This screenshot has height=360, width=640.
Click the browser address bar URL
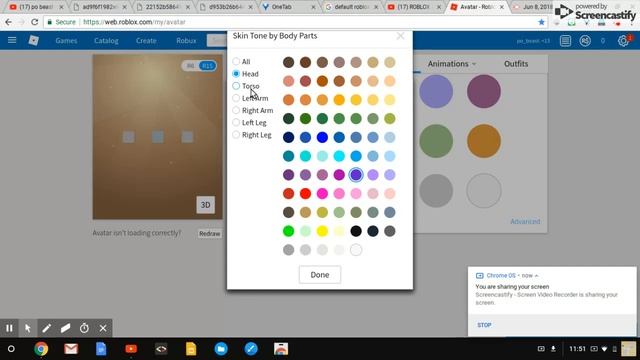pyautogui.click(x=134, y=22)
